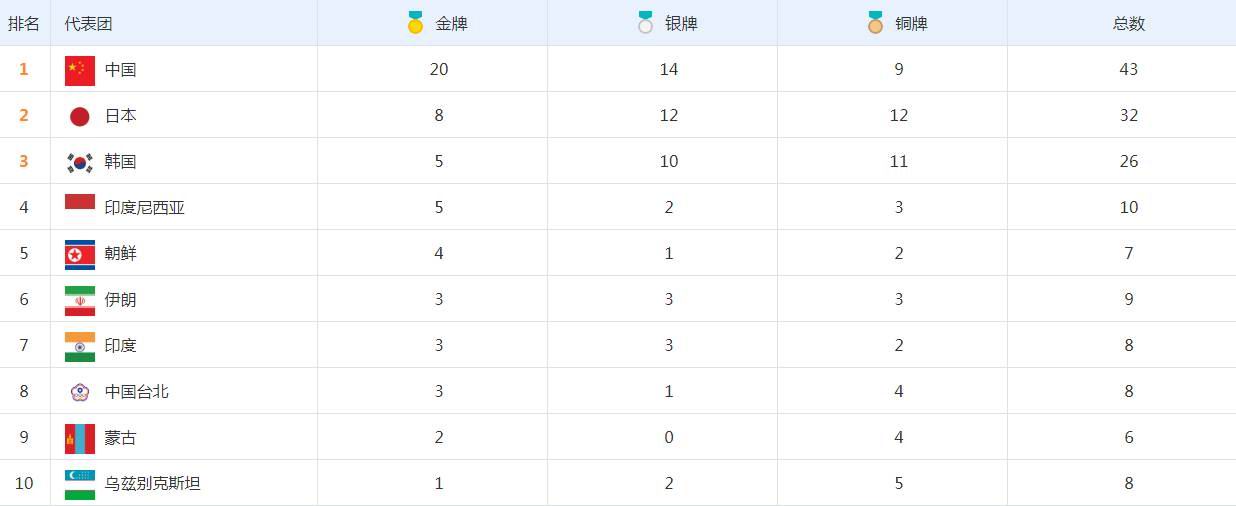Viewport: 1236px width, 506px height.
Task: Click the silver medal icon
Action: [x=645, y=22]
